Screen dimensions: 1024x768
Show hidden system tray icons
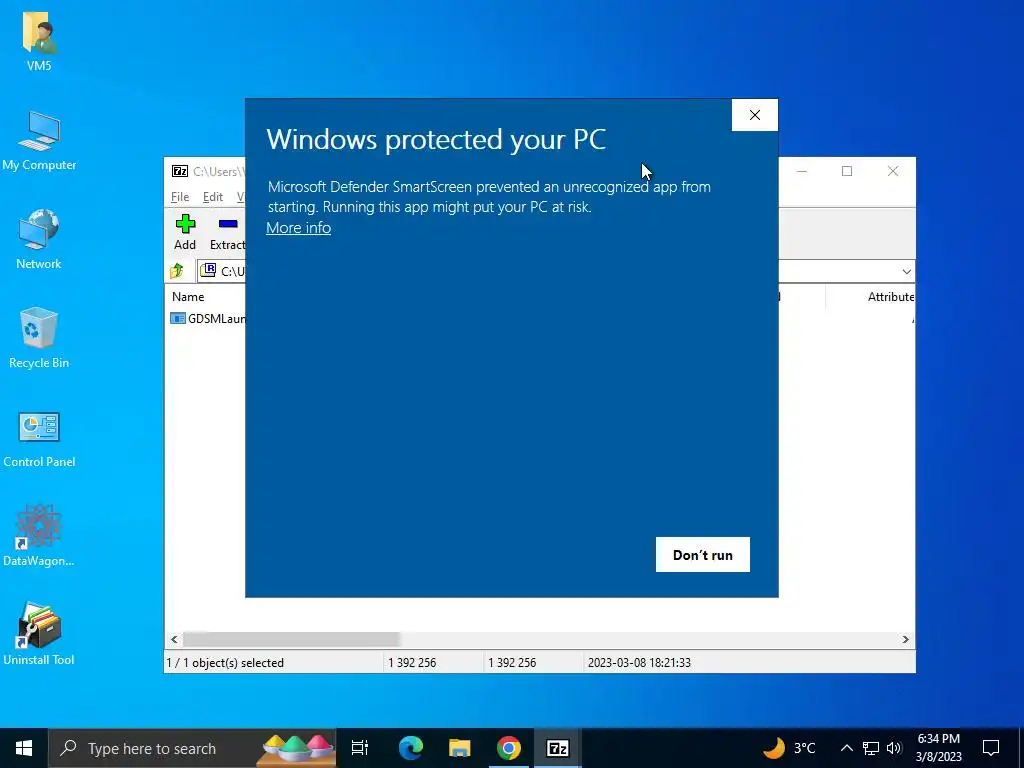[x=846, y=748]
